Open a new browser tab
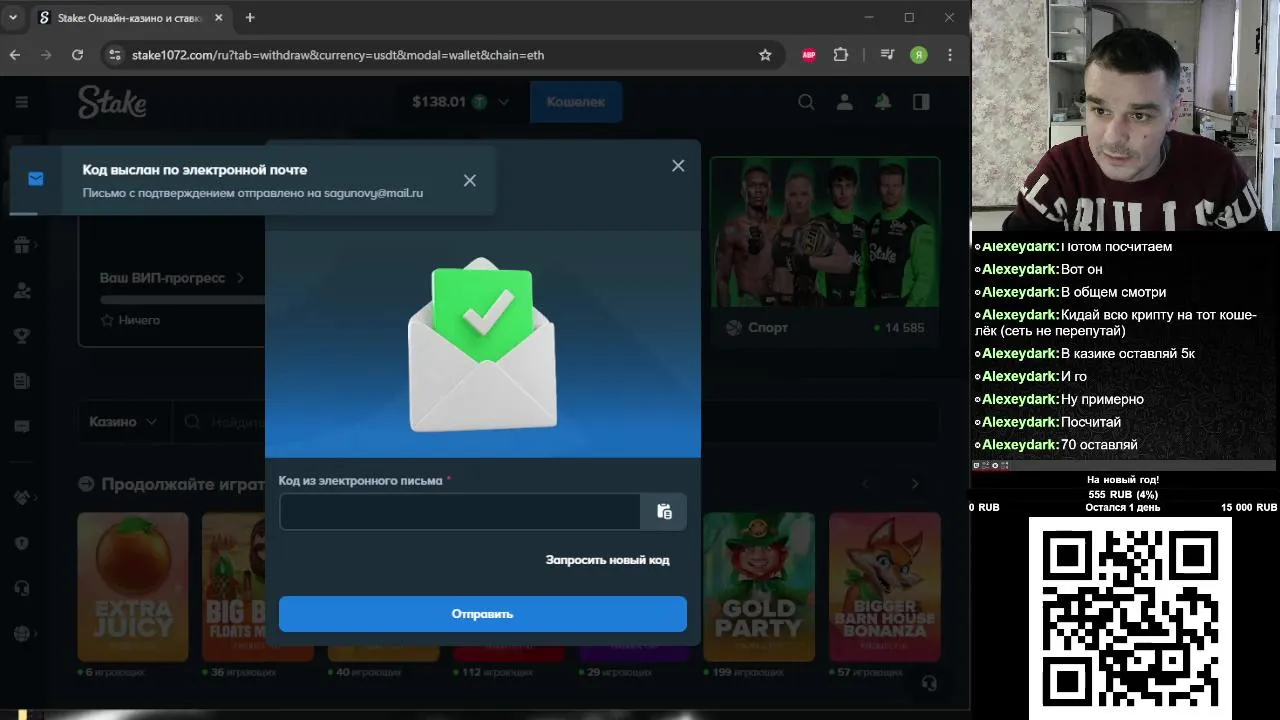The image size is (1280, 720). pos(250,18)
